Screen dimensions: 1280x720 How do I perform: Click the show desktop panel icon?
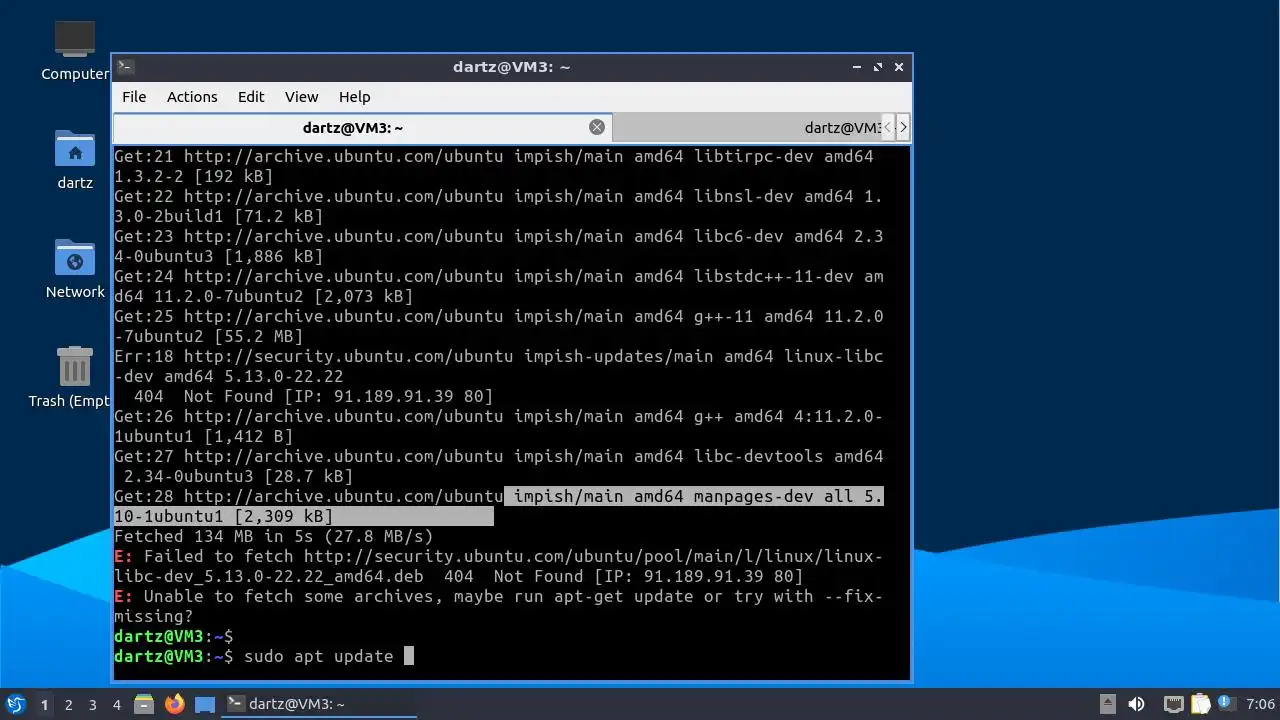click(x=205, y=704)
